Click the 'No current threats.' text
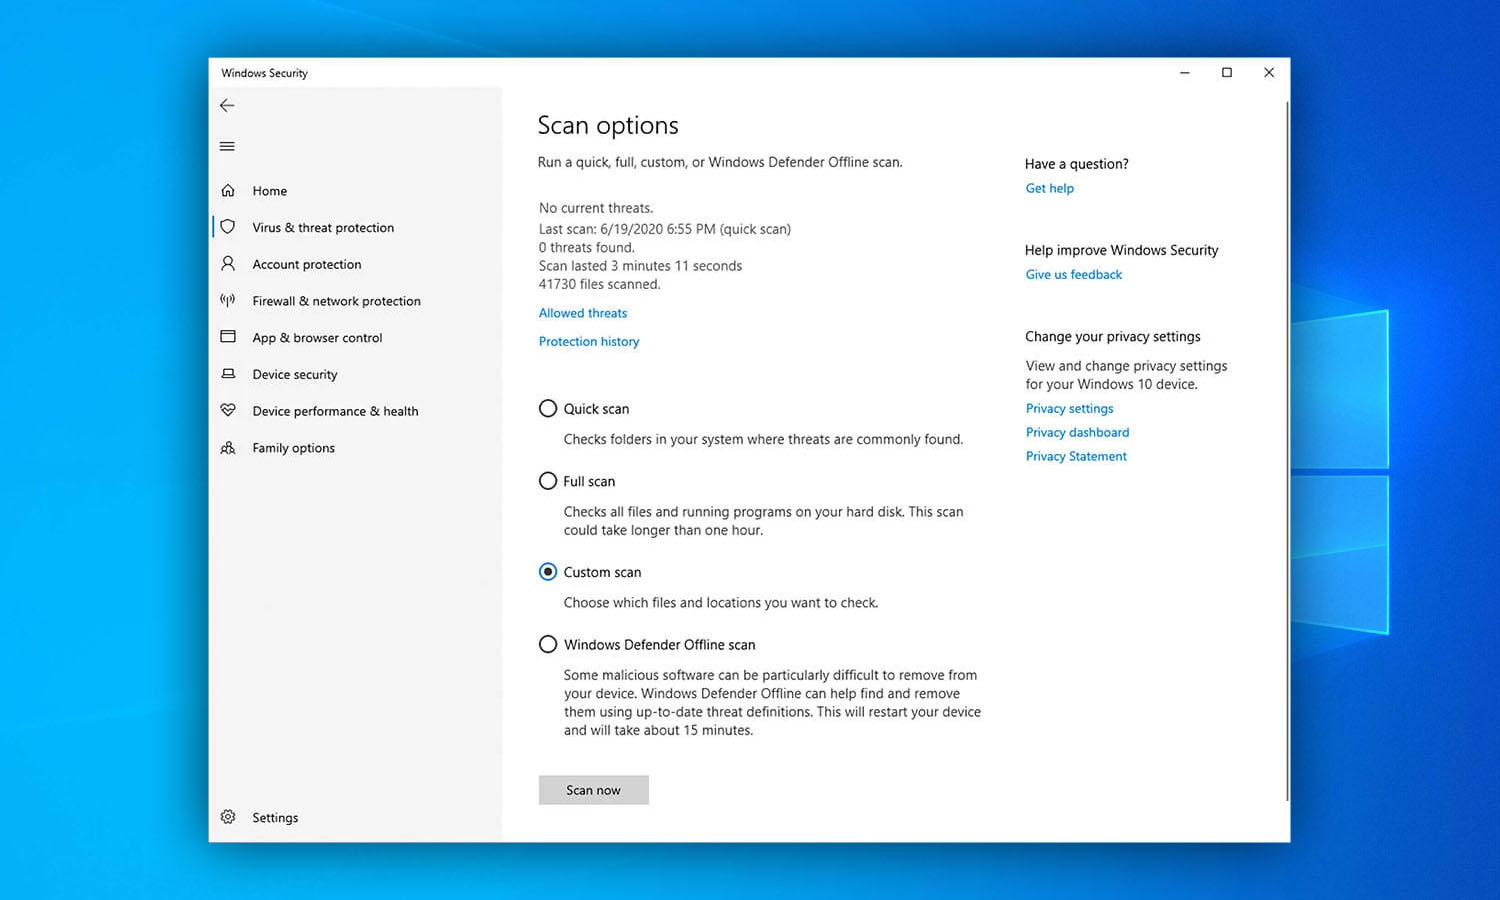This screenshot has height=900, width=1500. tap(596, 208)
